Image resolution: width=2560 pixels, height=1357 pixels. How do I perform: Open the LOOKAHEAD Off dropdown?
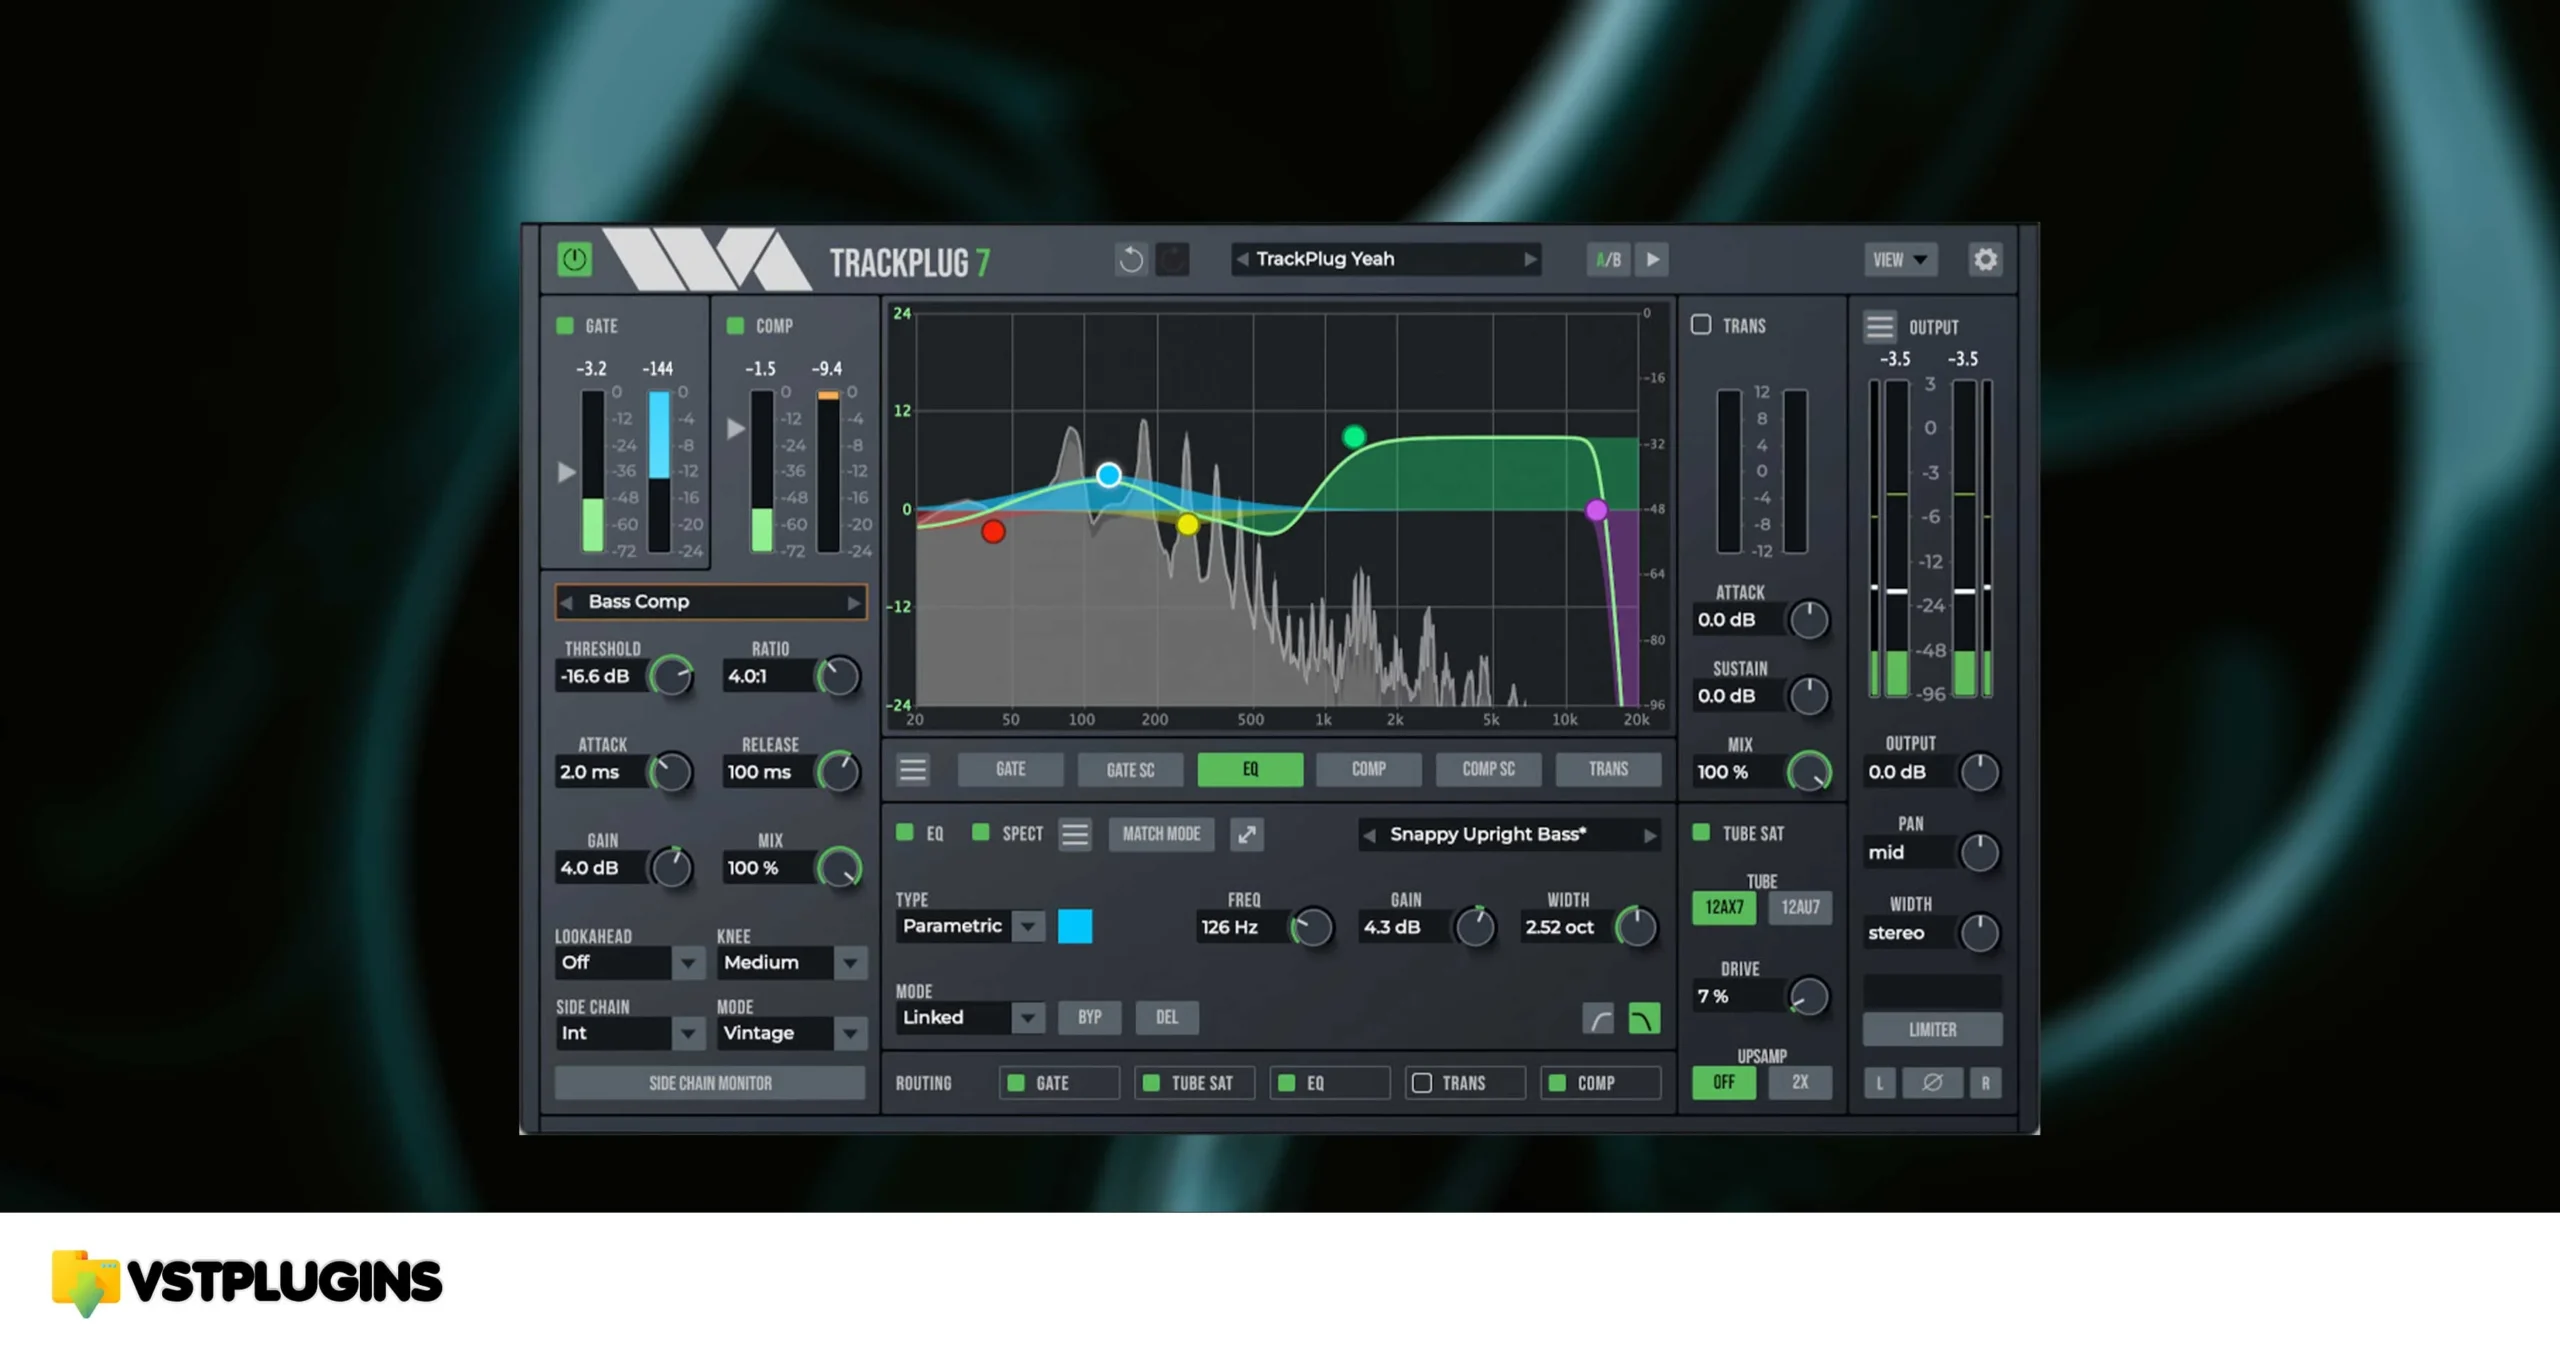tap(630, 963)
